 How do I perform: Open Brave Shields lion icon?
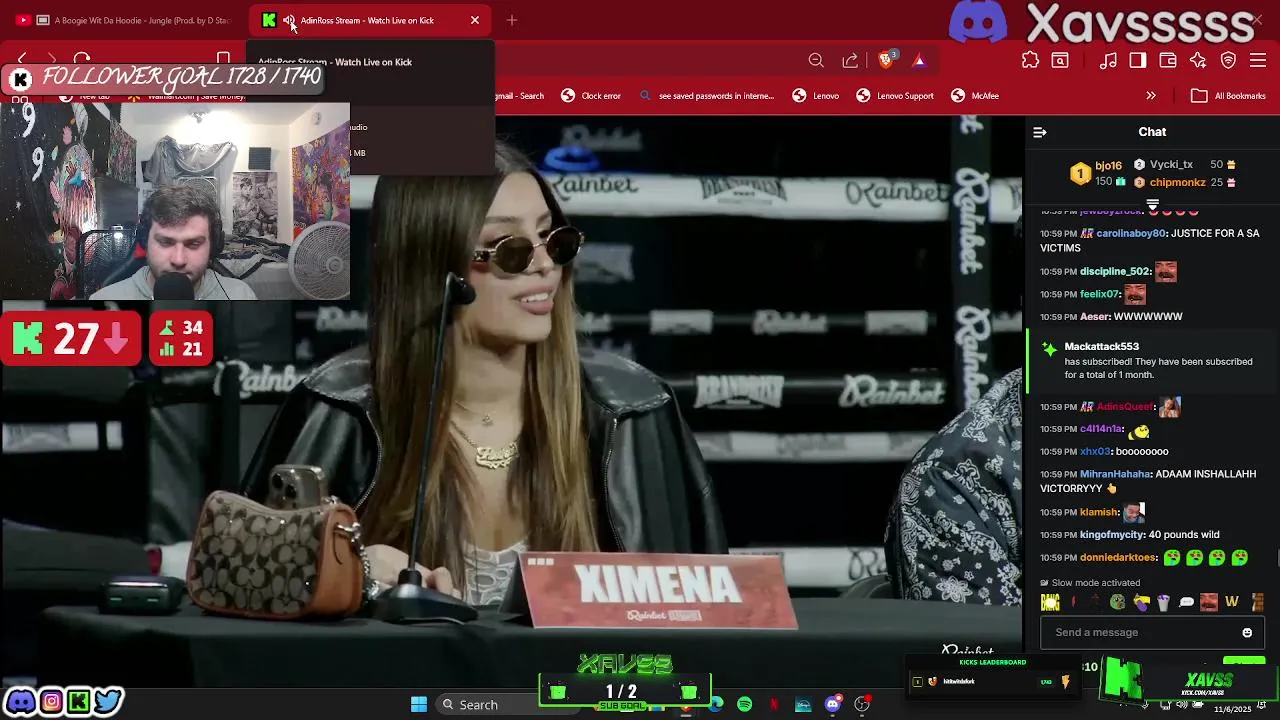[x=886, y=60]
